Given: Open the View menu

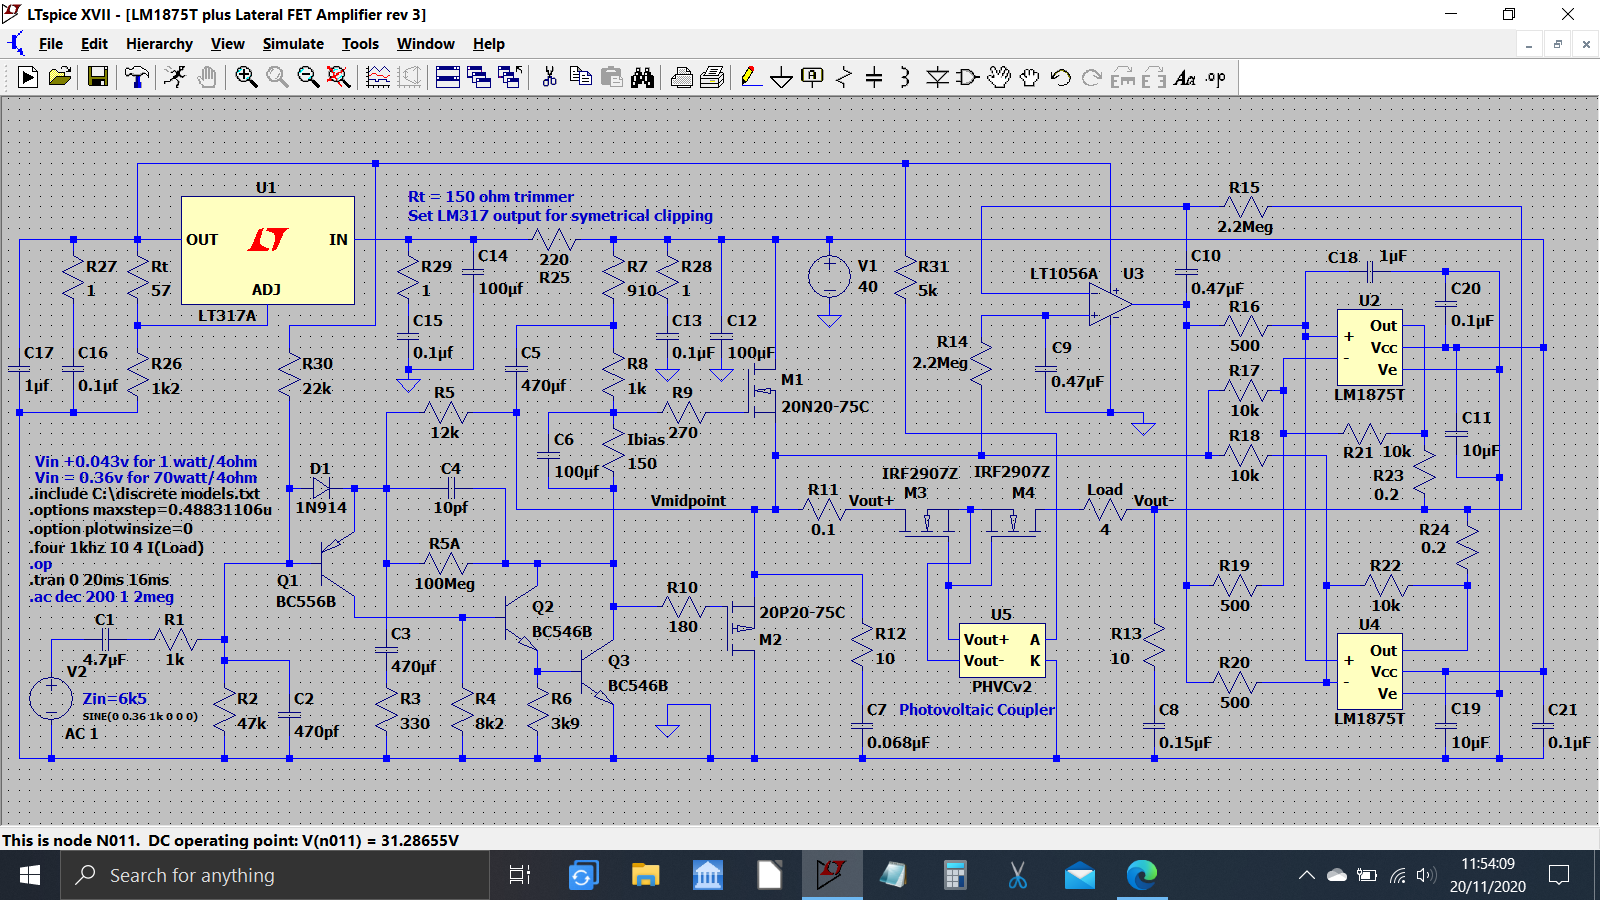Looking at the screenshot, I should [227, 44].
